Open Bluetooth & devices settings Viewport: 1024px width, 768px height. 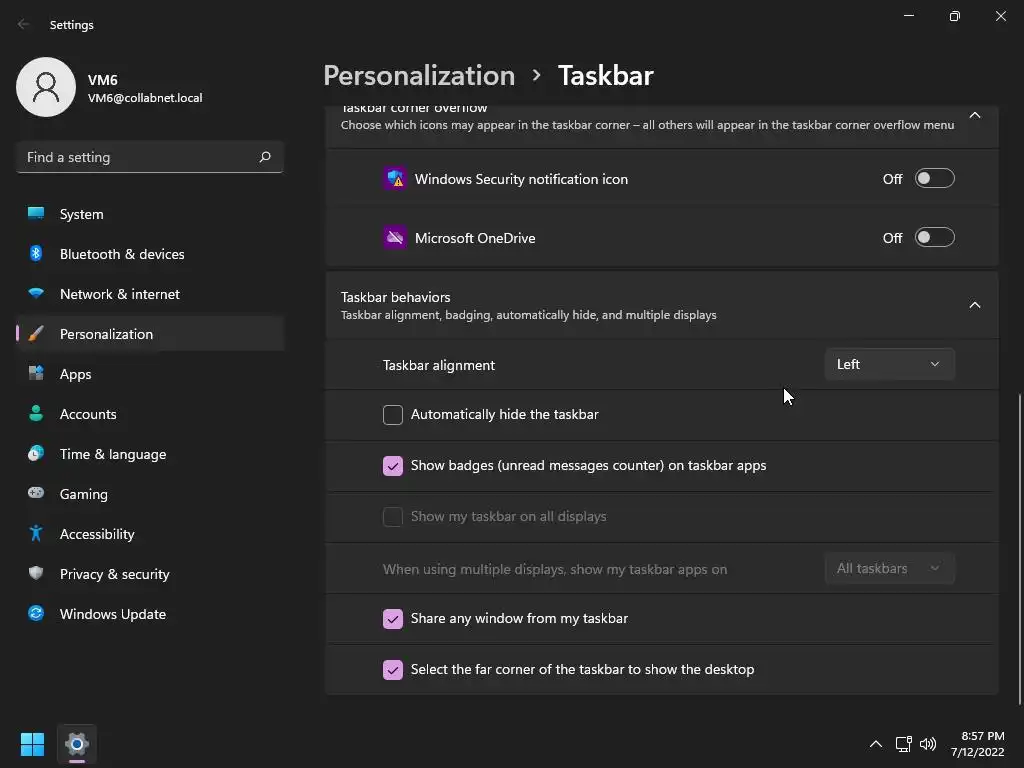tap(121, 254)
